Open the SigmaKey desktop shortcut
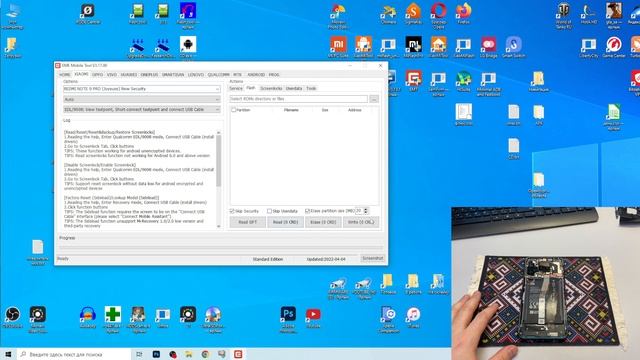This screenshot has height=360, width=640. point(413,13)
